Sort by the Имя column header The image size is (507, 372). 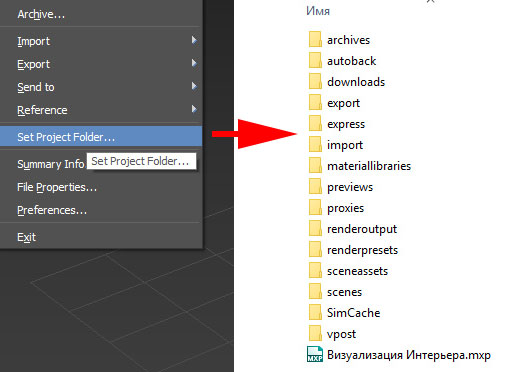(318, 11)
